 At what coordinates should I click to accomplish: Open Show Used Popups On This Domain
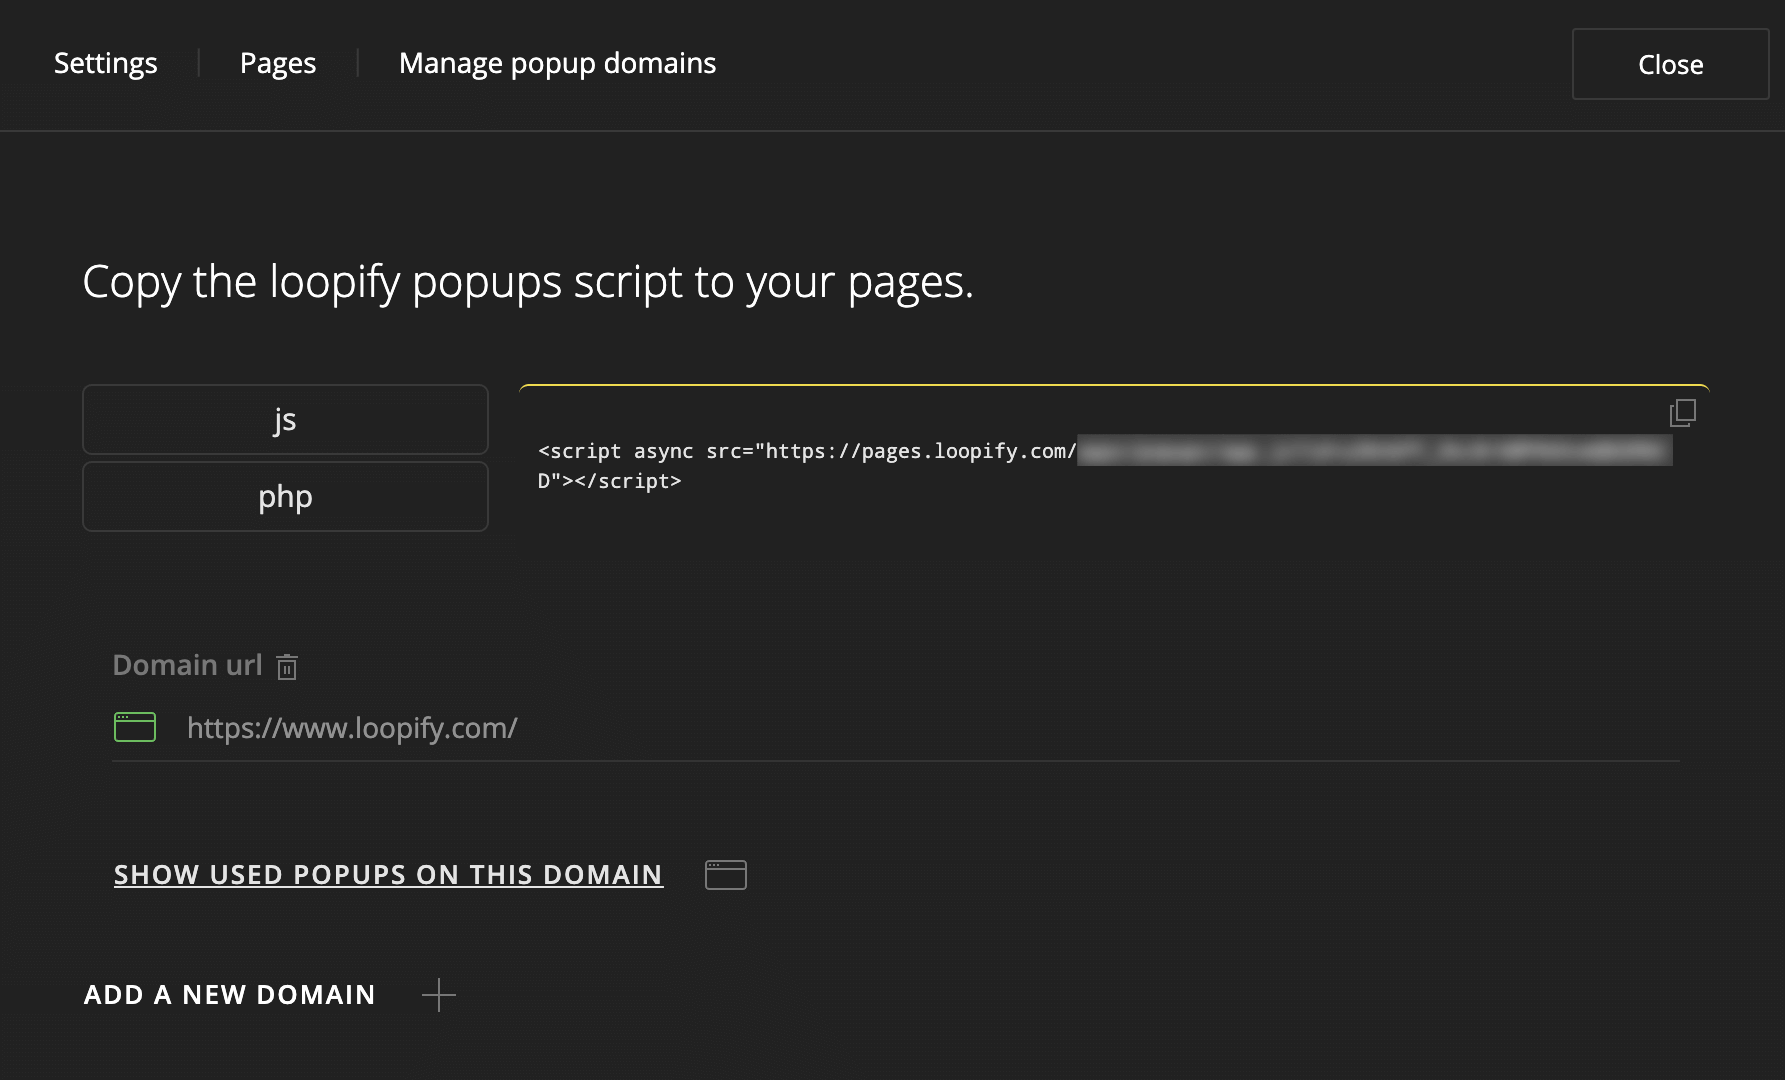[x=388, y=875]
